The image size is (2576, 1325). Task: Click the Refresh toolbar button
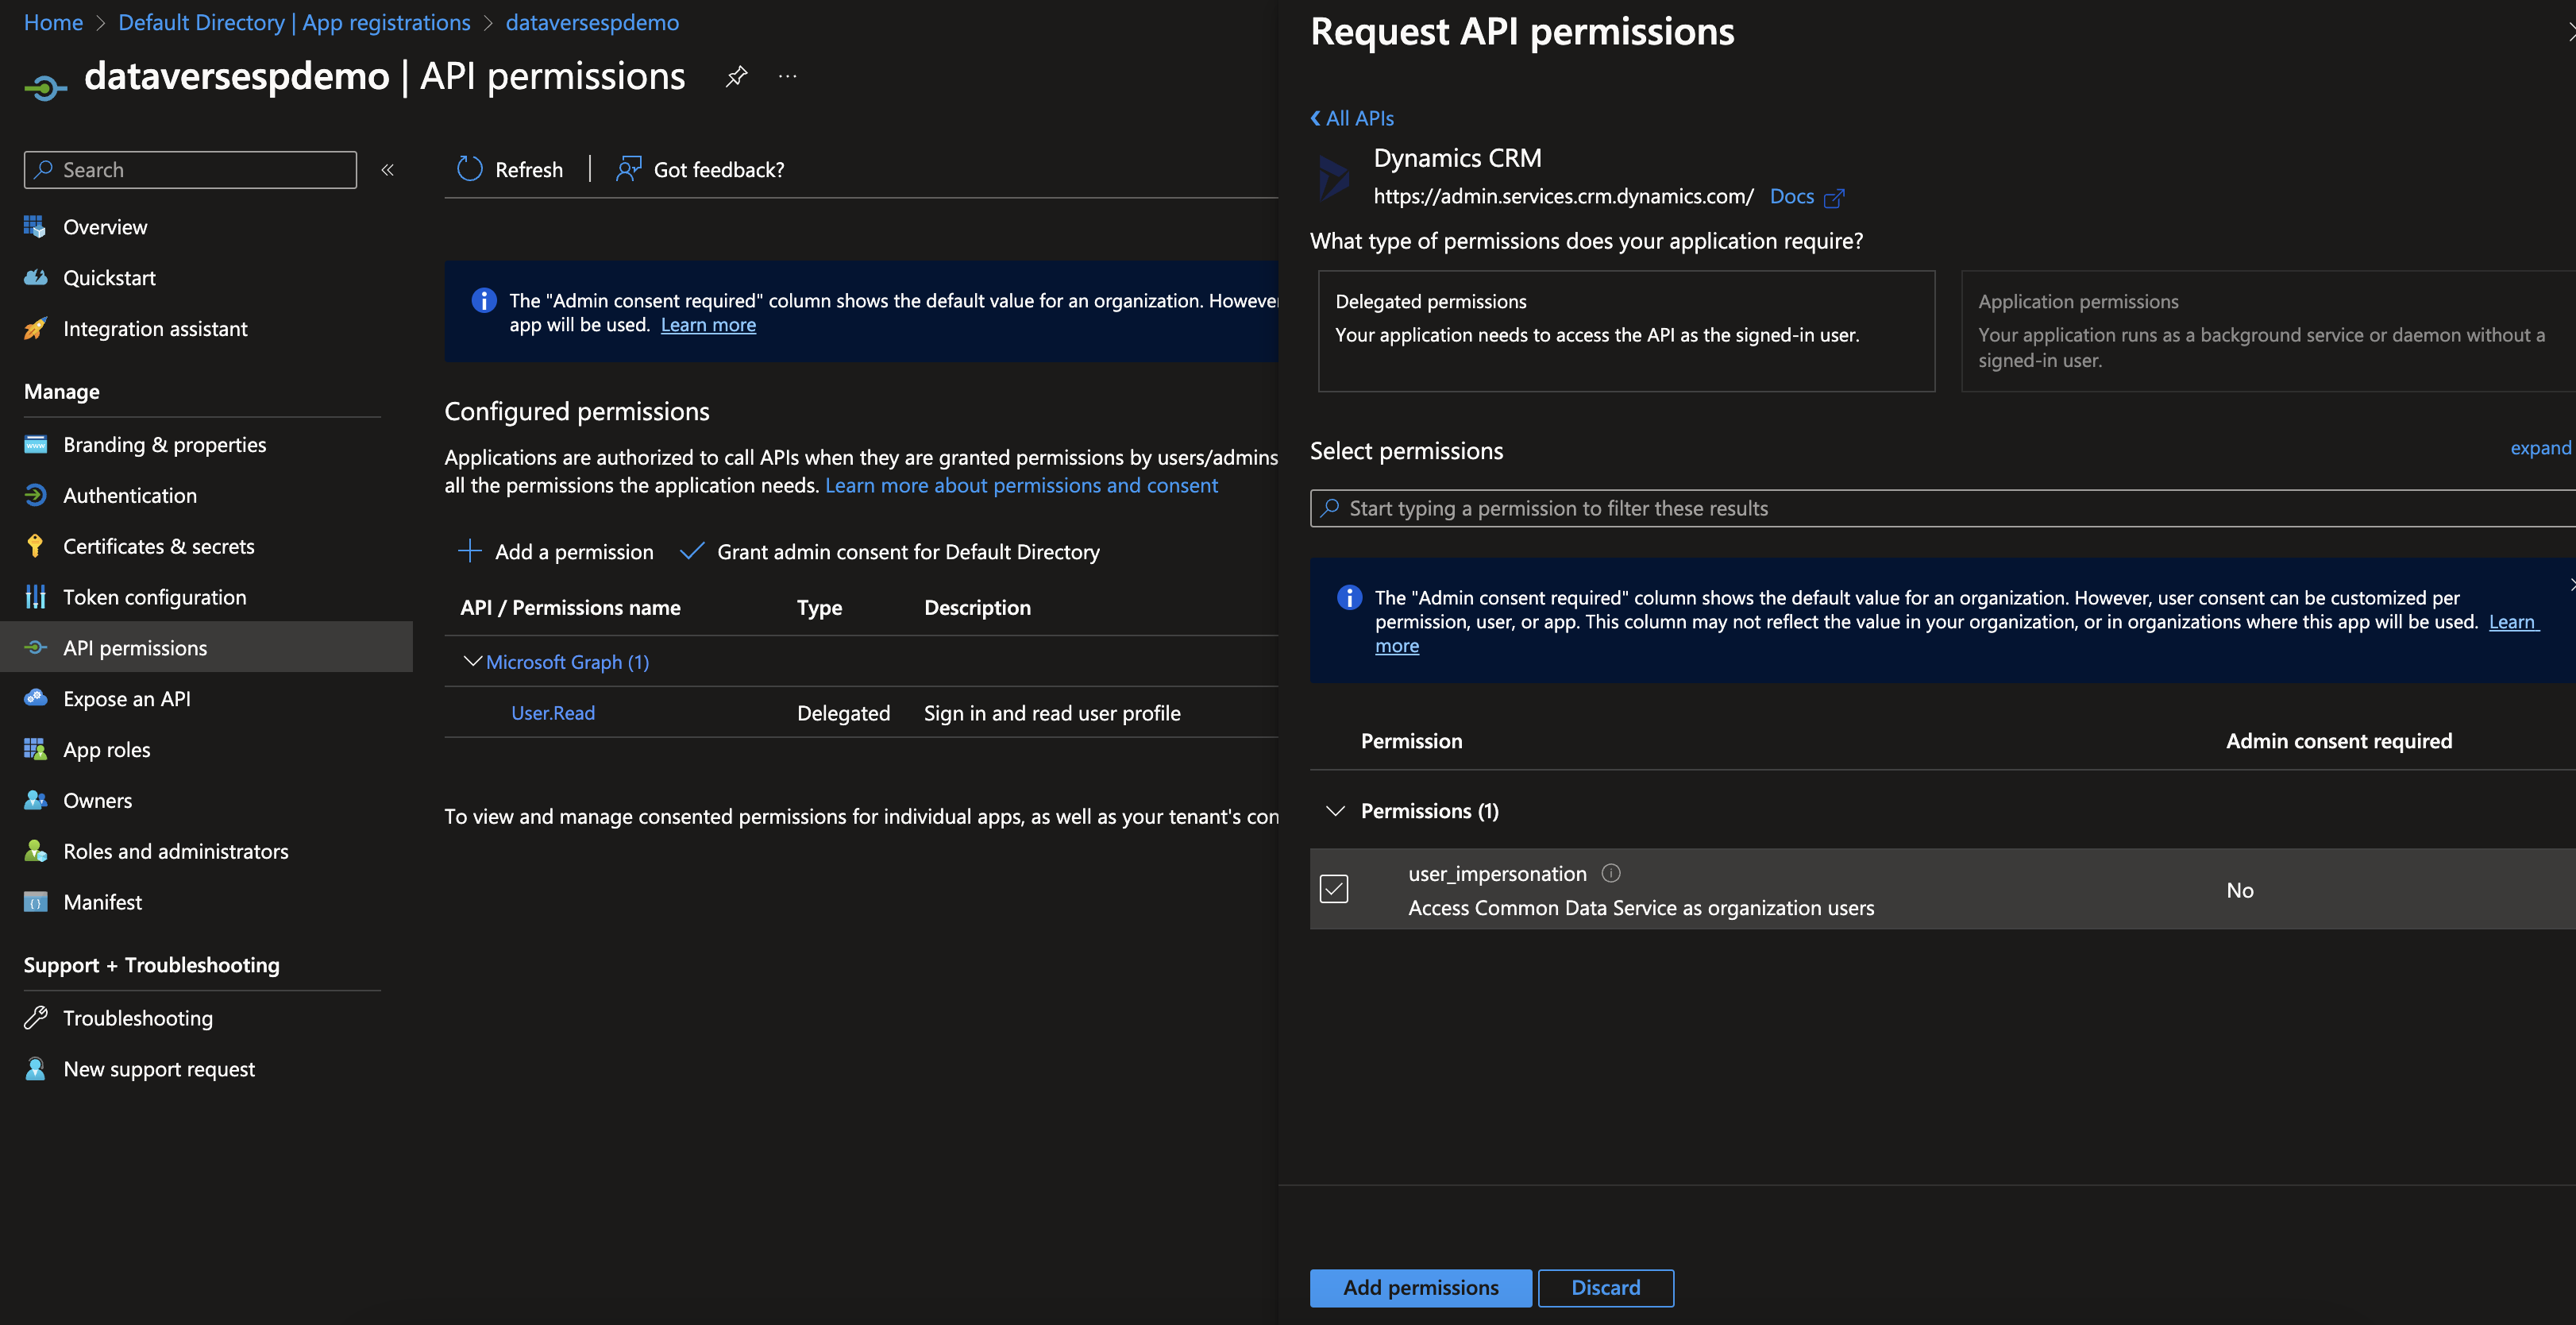(x=510, y=170)
